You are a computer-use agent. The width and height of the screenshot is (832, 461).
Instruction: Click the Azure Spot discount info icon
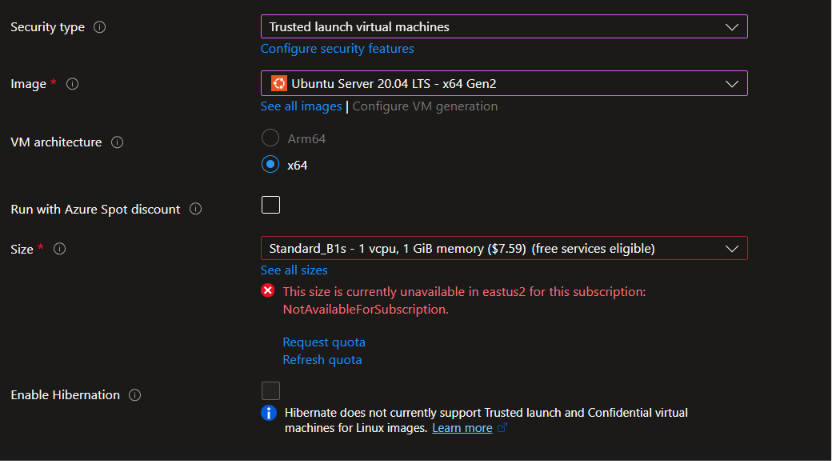click(195, 209)
